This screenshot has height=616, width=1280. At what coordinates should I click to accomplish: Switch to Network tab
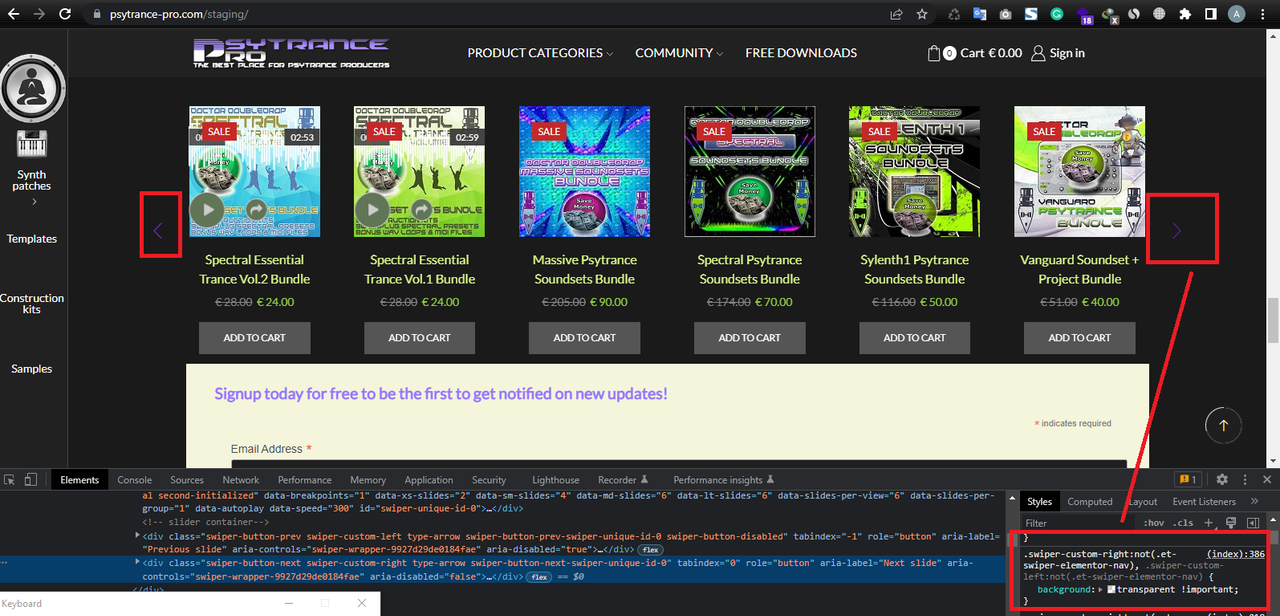pyautogui.click(x=241, y=480)
